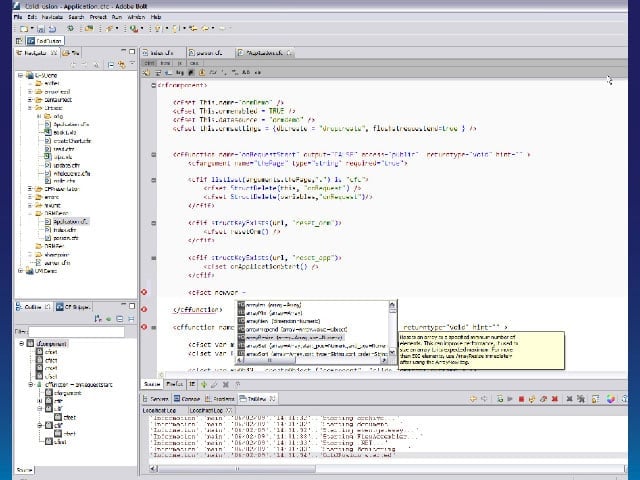Expand the CFFrameworks folder in Navigator
This screenshot has width=640, height=480.
coord(30,189)
